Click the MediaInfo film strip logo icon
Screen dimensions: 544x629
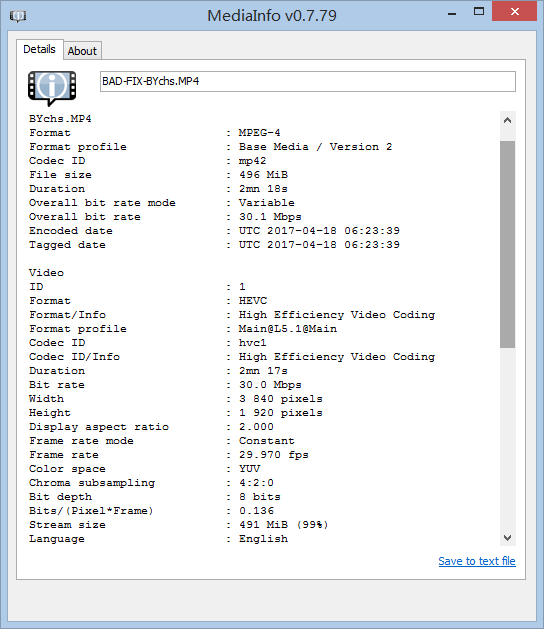52,88
